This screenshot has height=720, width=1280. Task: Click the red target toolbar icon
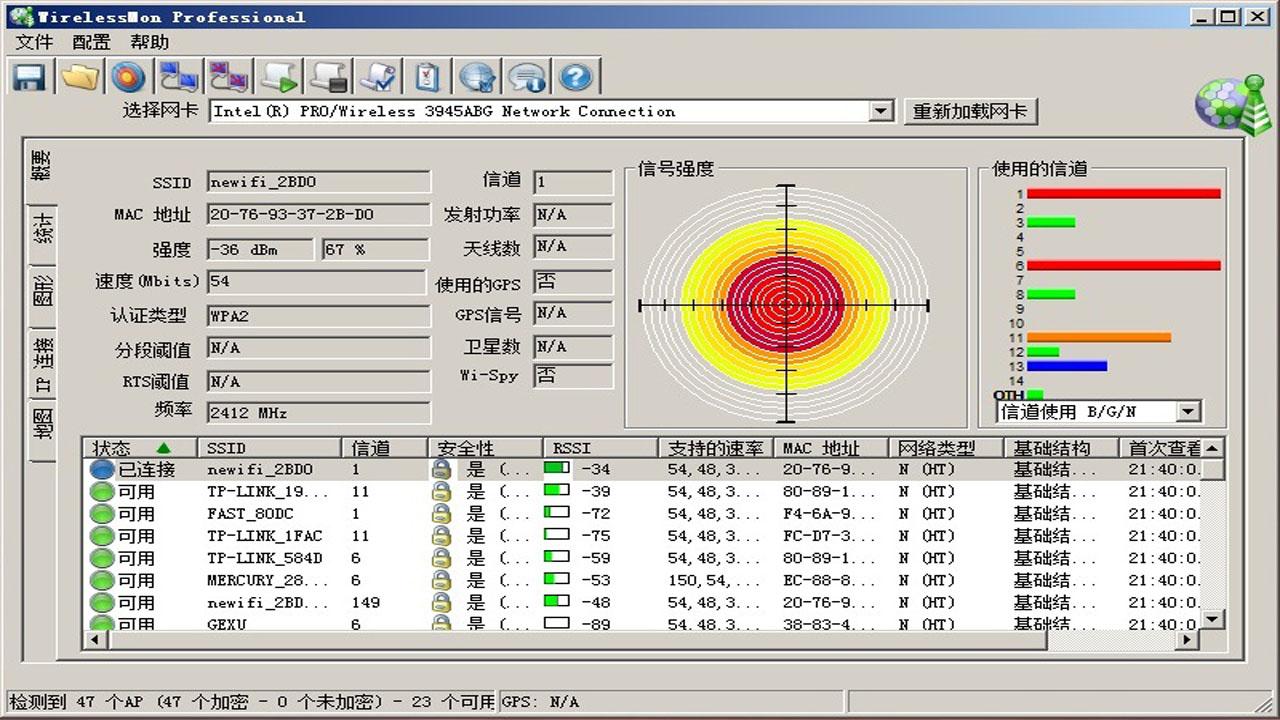point(128,77)
